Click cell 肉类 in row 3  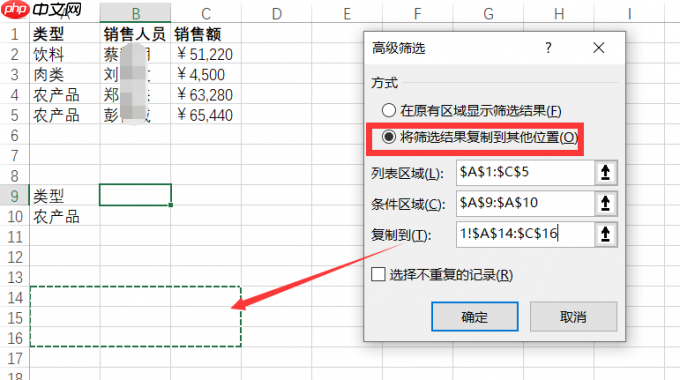coord(65,75)
